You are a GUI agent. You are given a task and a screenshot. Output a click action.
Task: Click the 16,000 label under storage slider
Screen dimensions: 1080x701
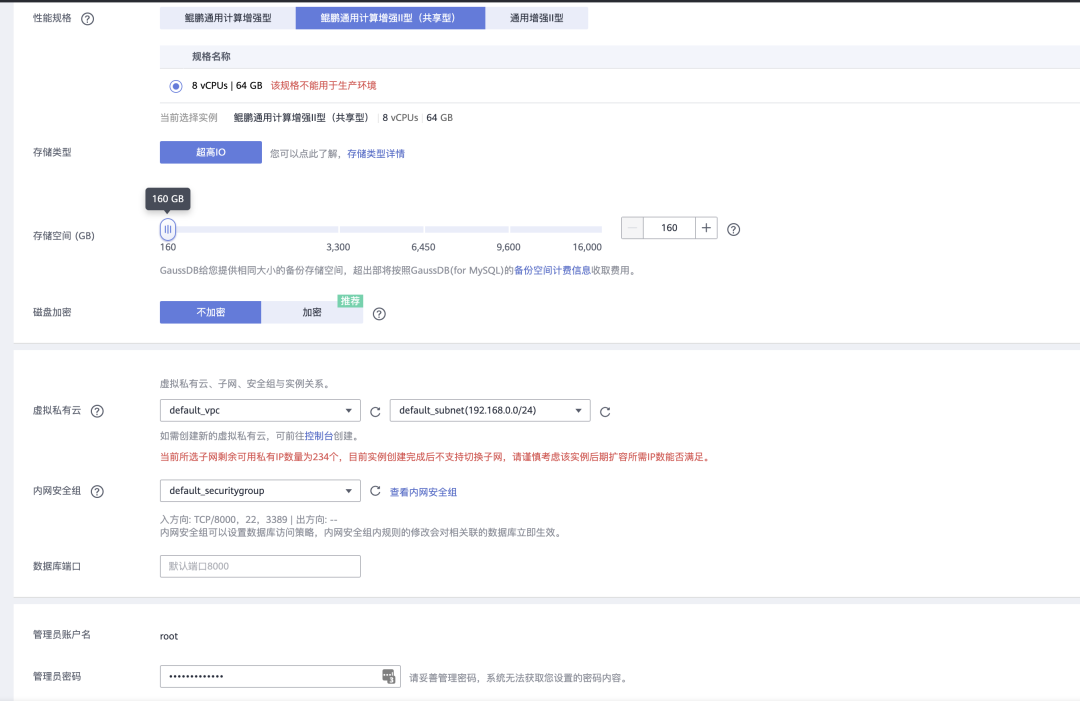[x=587, y=247]
